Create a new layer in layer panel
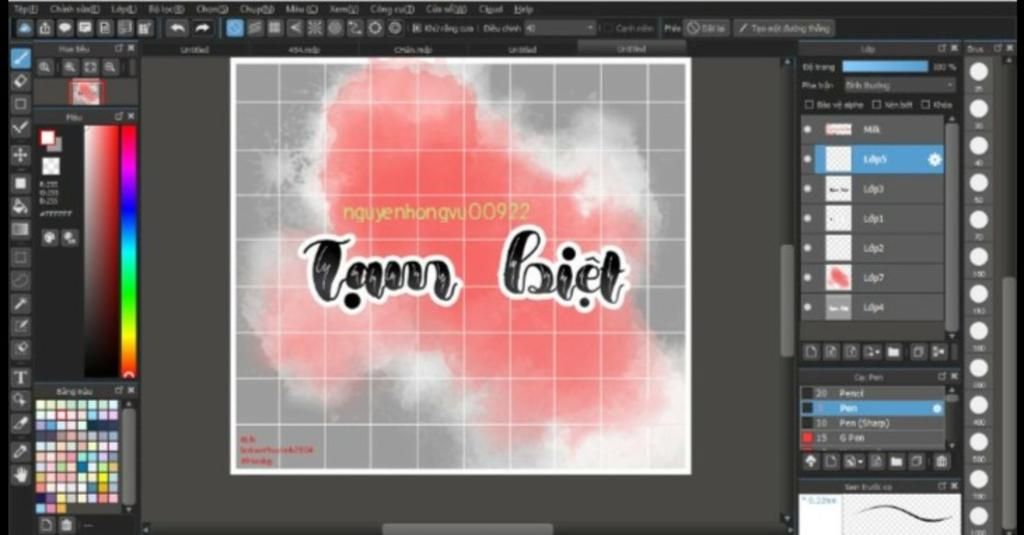The height and width of the screenshot is (535, 1024). click(x=811, y=352)
